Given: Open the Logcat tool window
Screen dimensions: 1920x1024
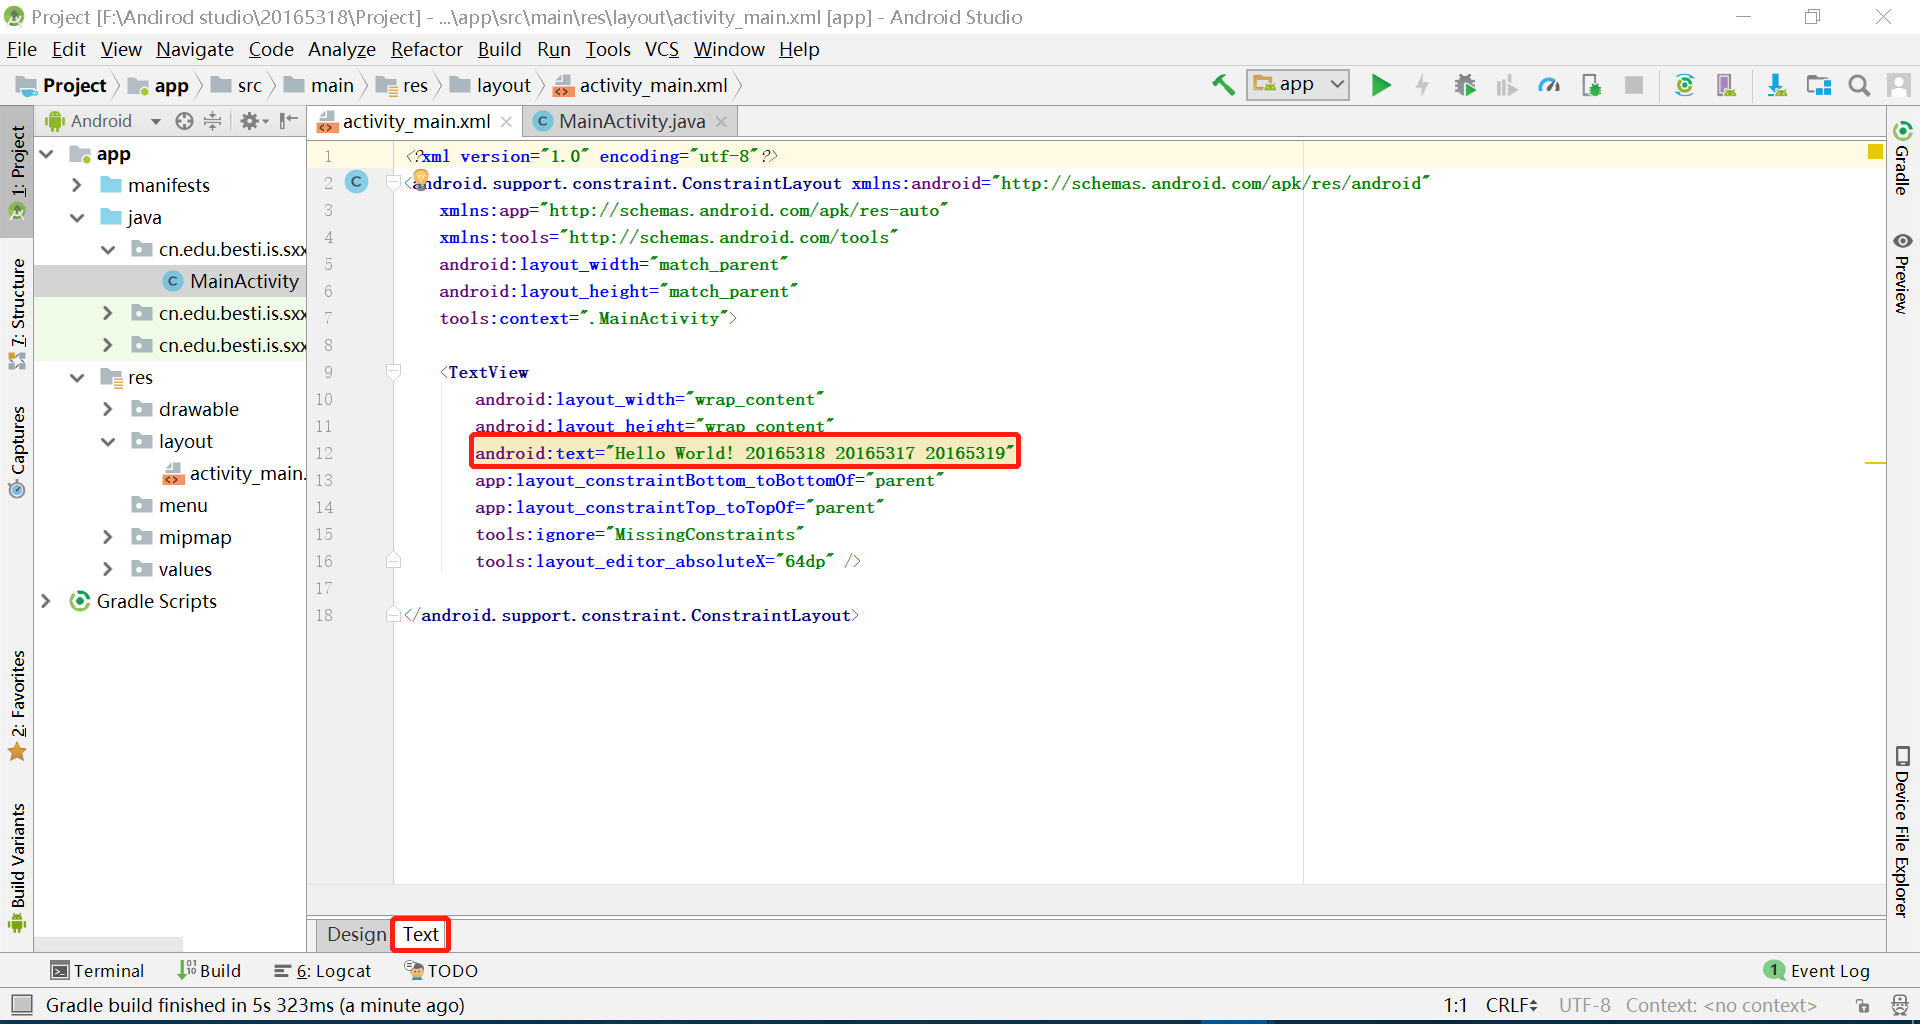Looking at the screenshot, I should [x=322, y=970].
